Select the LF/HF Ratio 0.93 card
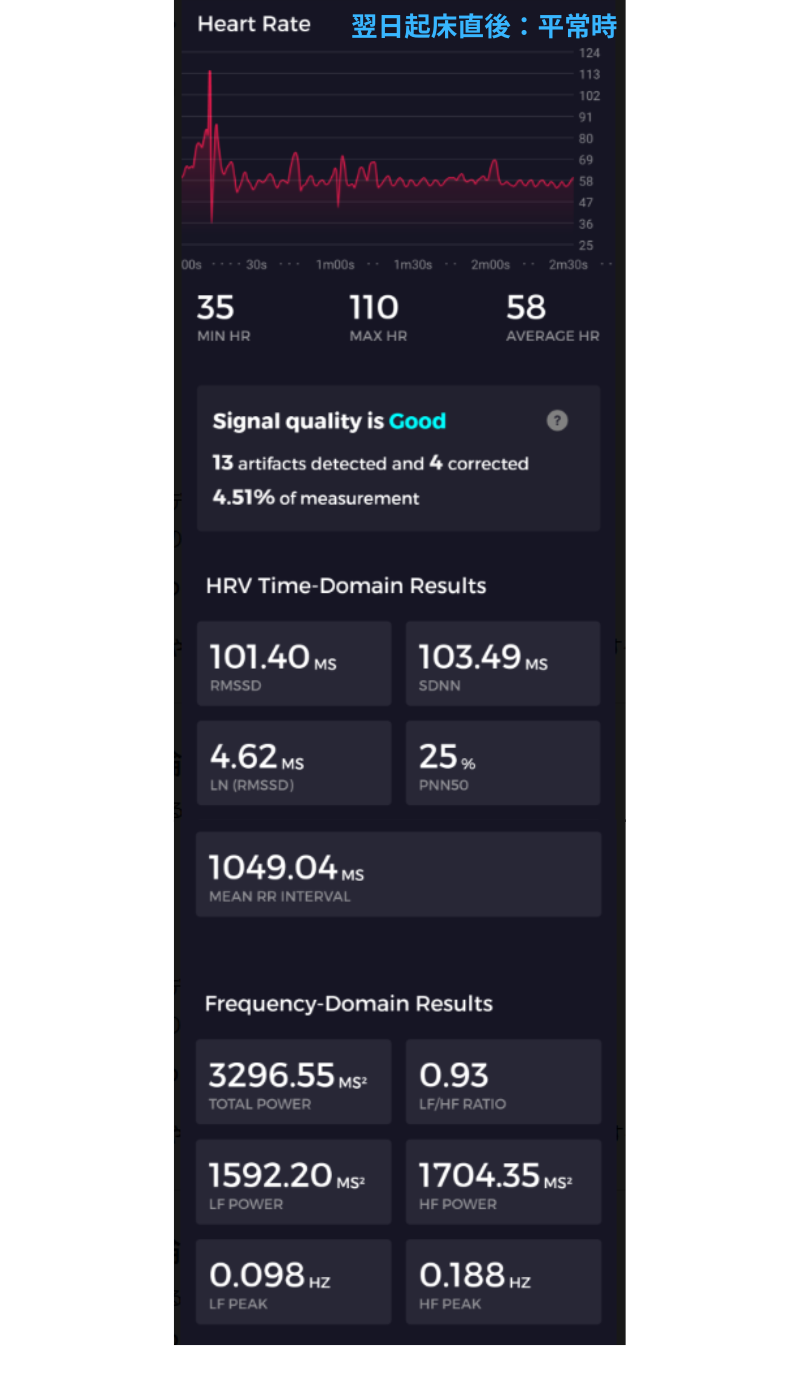Image resolution: width=800 pixels, height=1400 pixels. [502, 1082]
